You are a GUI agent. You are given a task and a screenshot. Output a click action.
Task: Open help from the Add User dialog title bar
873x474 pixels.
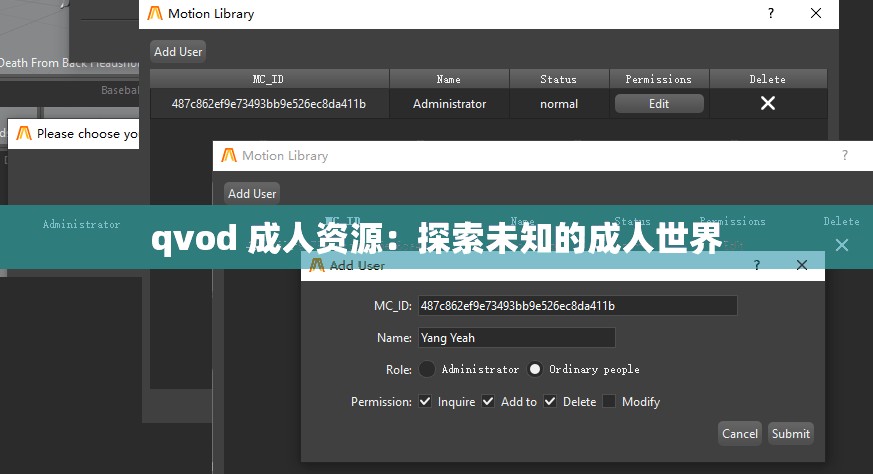756,265
